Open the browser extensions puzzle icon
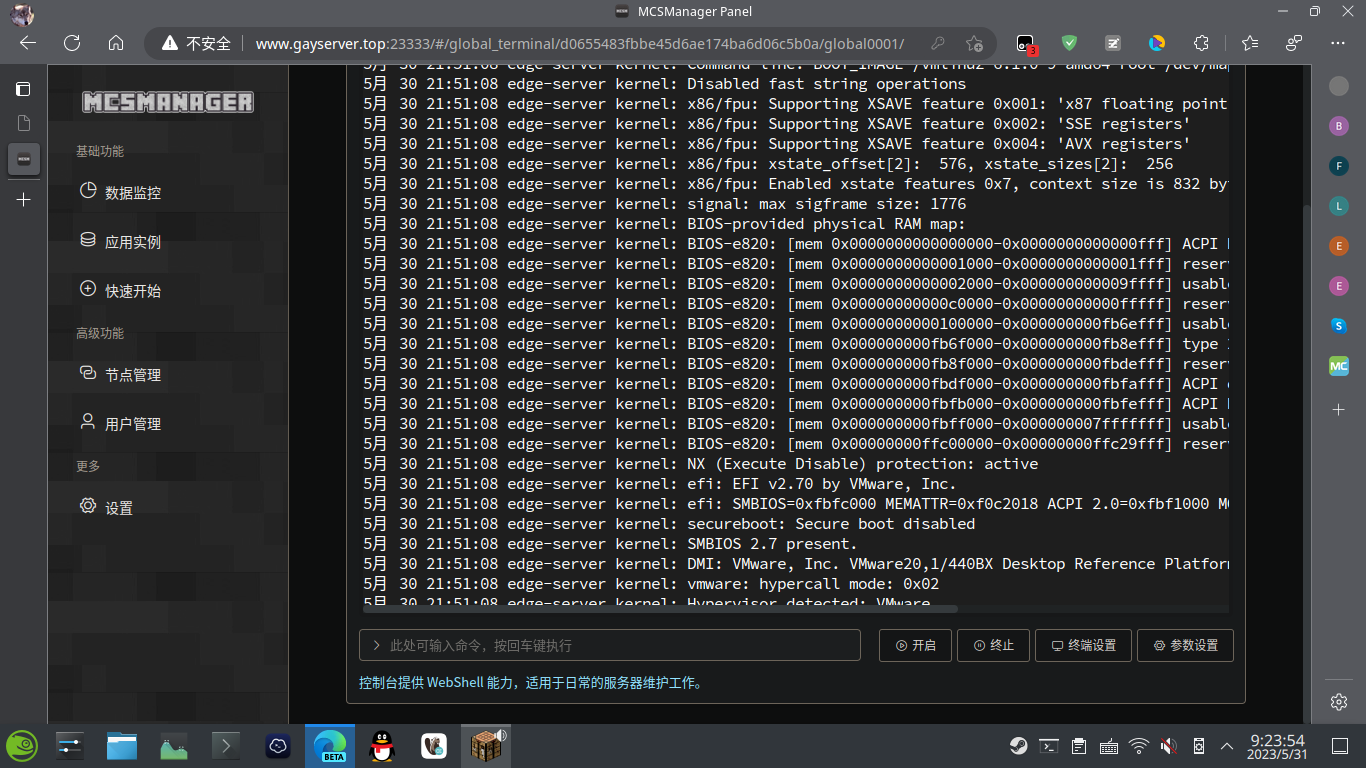Image resolution: width=1366 pixels, height=768 pixels. point(1199,43)
